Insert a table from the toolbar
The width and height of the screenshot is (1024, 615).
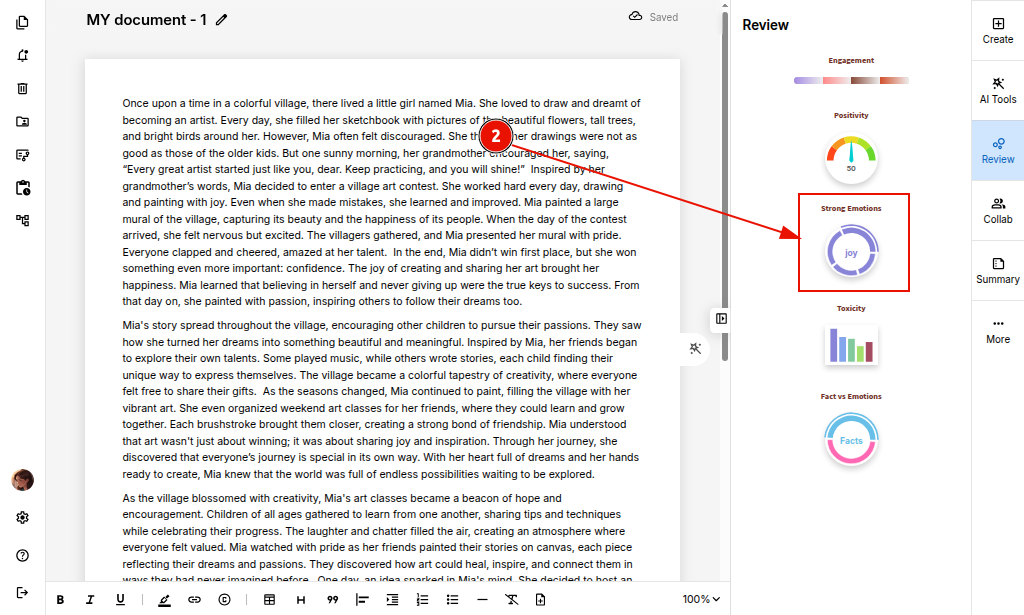click(269, 600)
